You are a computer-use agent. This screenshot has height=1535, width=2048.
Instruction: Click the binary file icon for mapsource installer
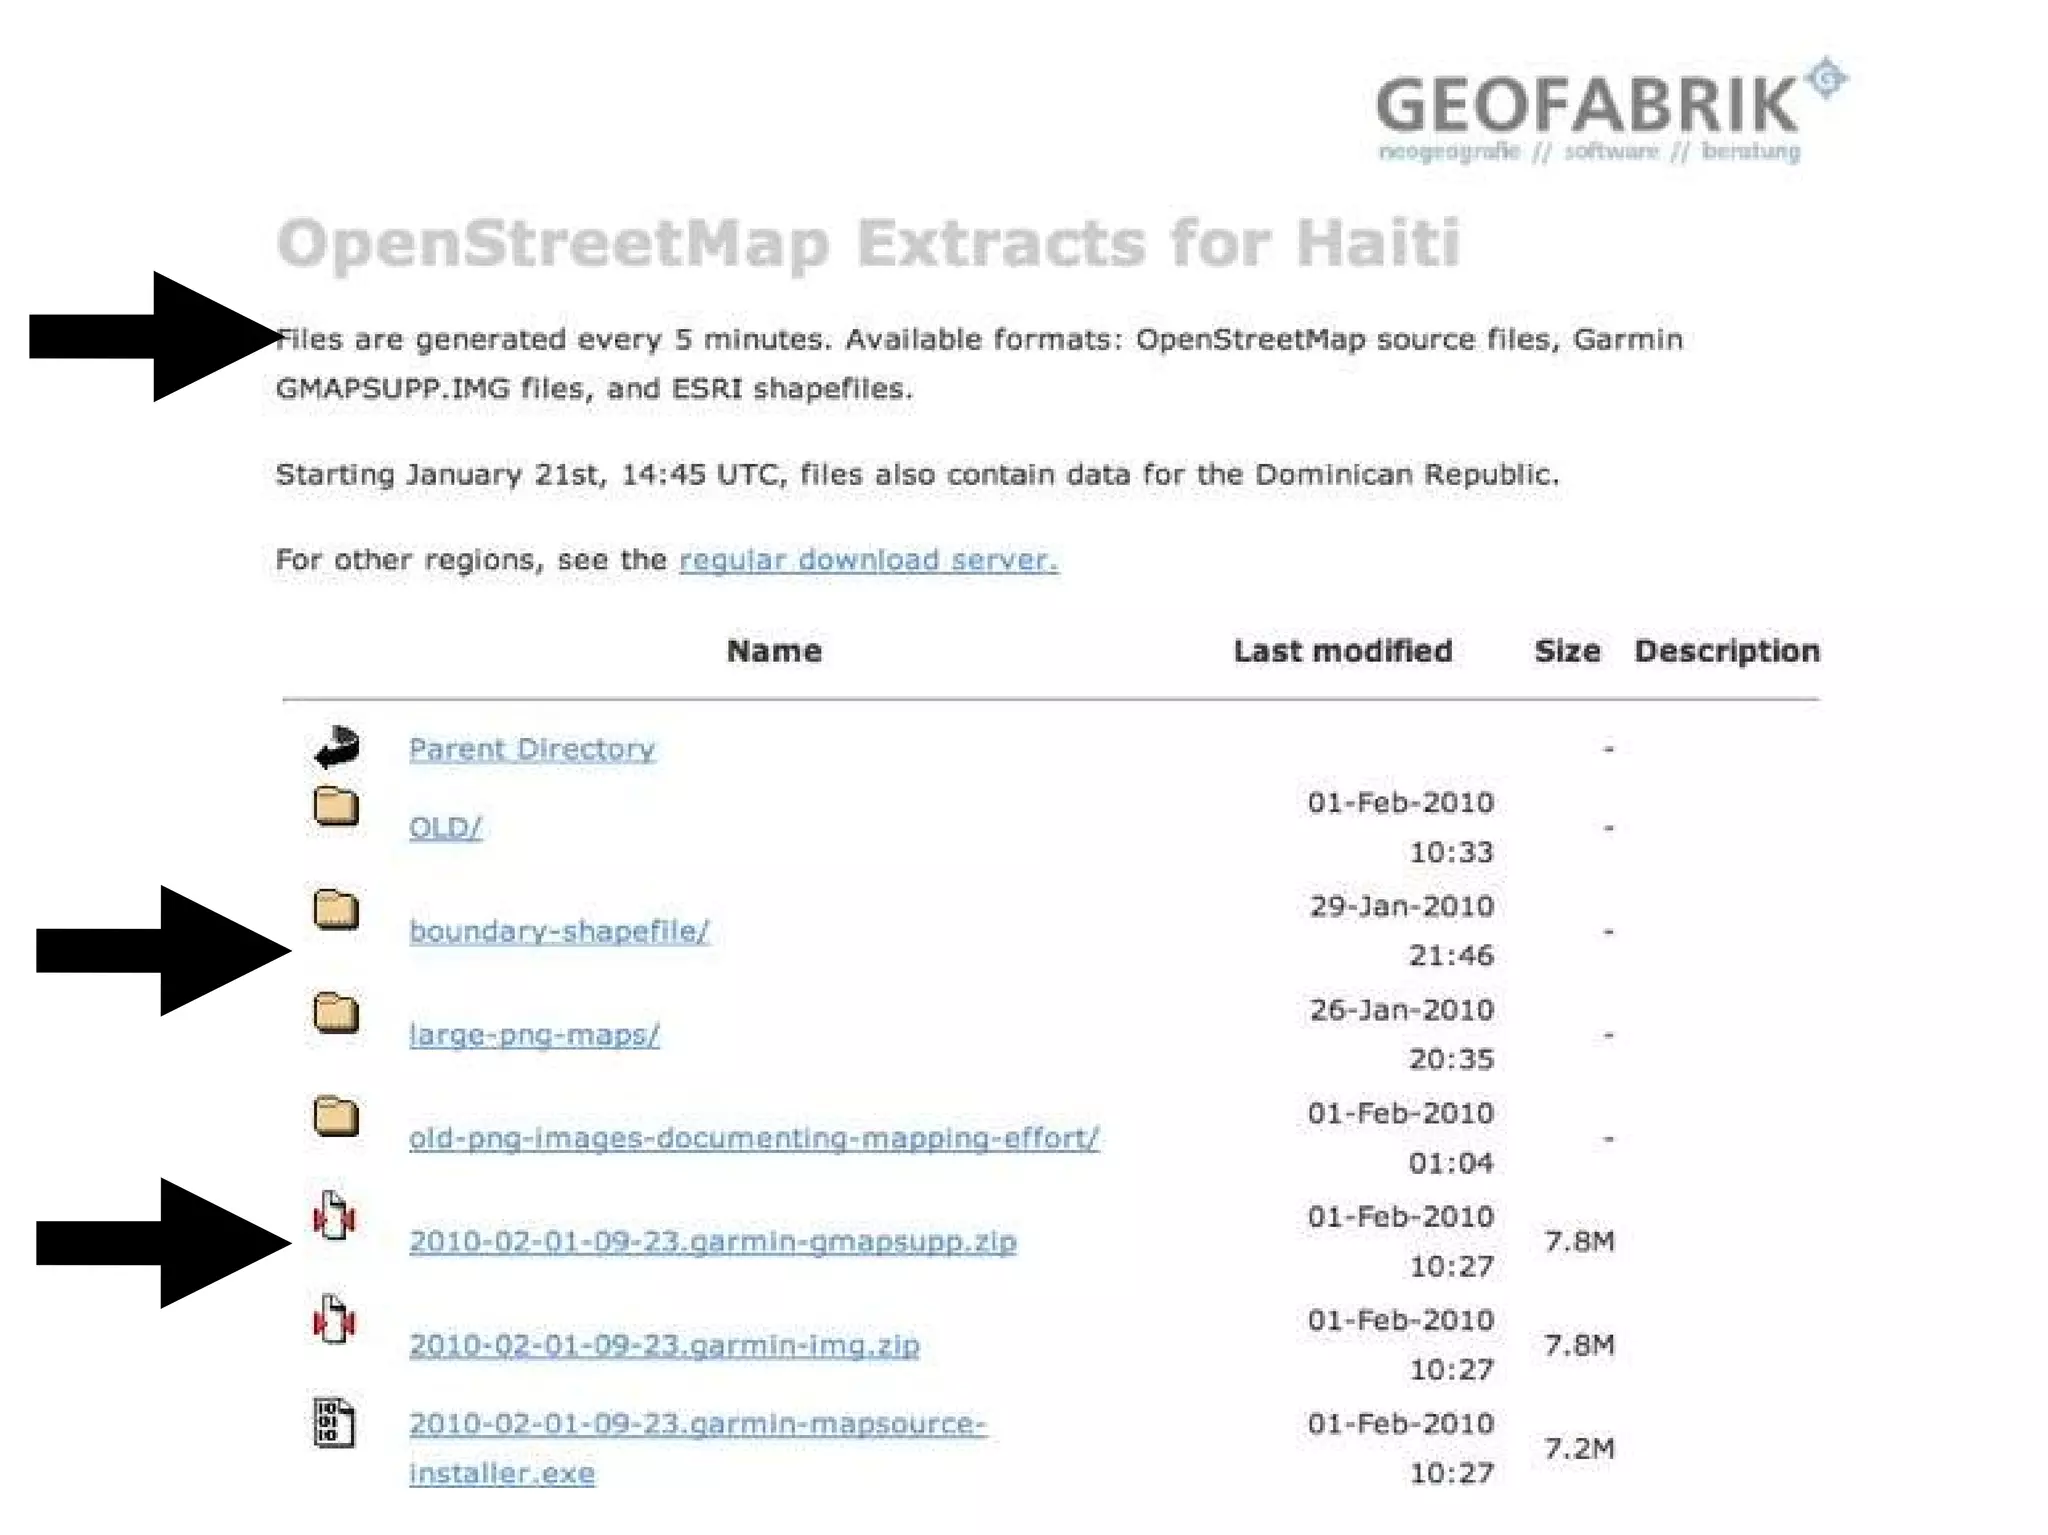334,1422
